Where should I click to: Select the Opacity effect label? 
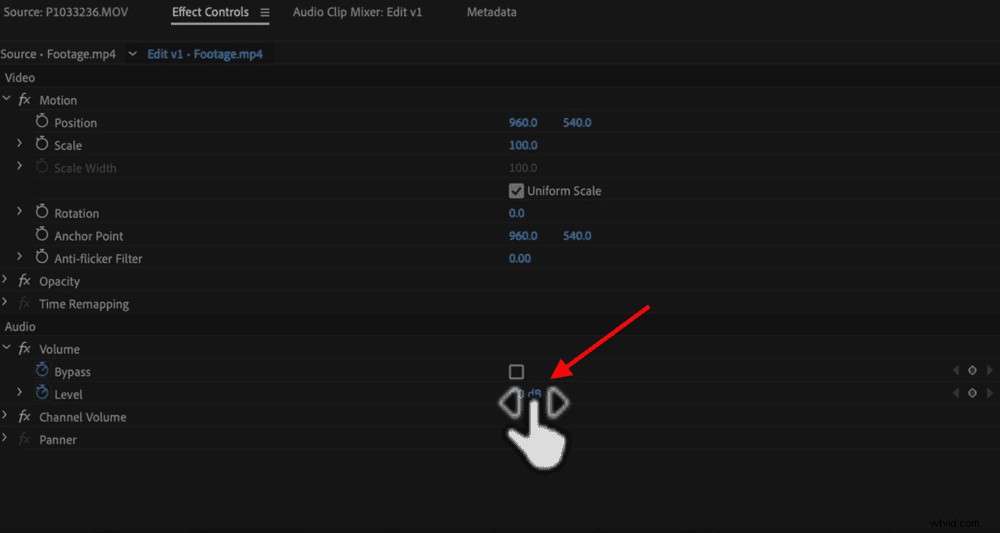pos(59,281)
